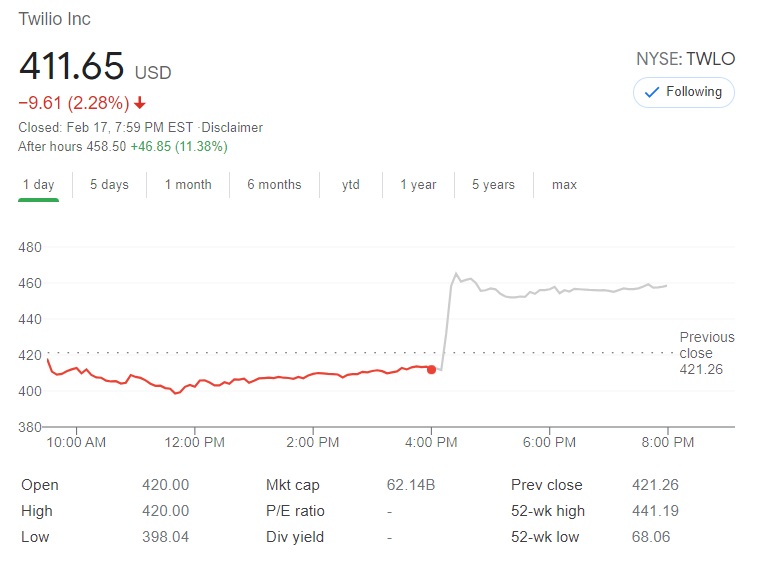Click the Twilio Inc company name
759x565 pixels.
(x=55, y=19)
